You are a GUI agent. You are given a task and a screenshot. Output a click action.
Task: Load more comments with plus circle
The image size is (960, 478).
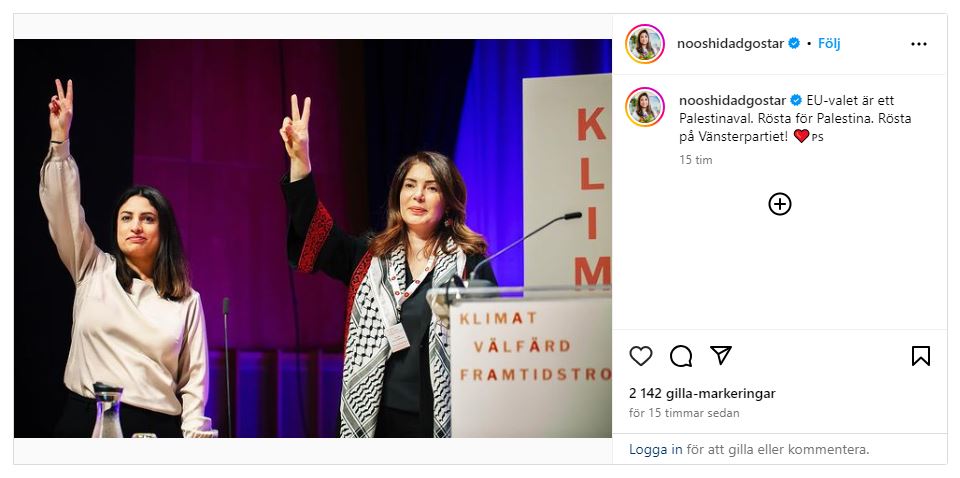click(779, 204)
